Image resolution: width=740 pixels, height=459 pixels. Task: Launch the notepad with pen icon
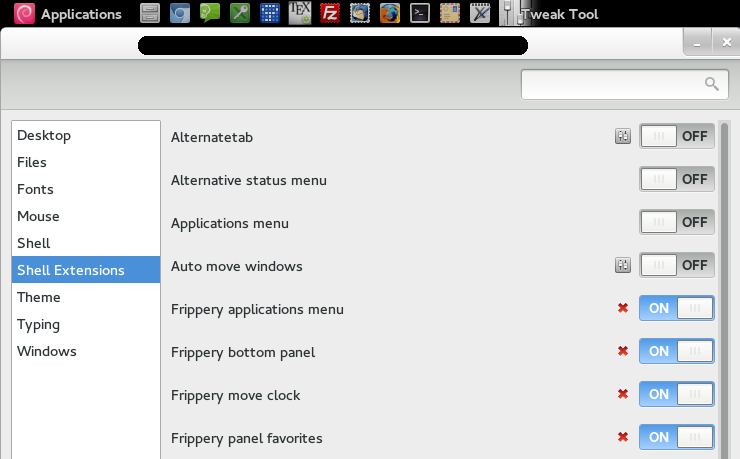coord(480,14)
